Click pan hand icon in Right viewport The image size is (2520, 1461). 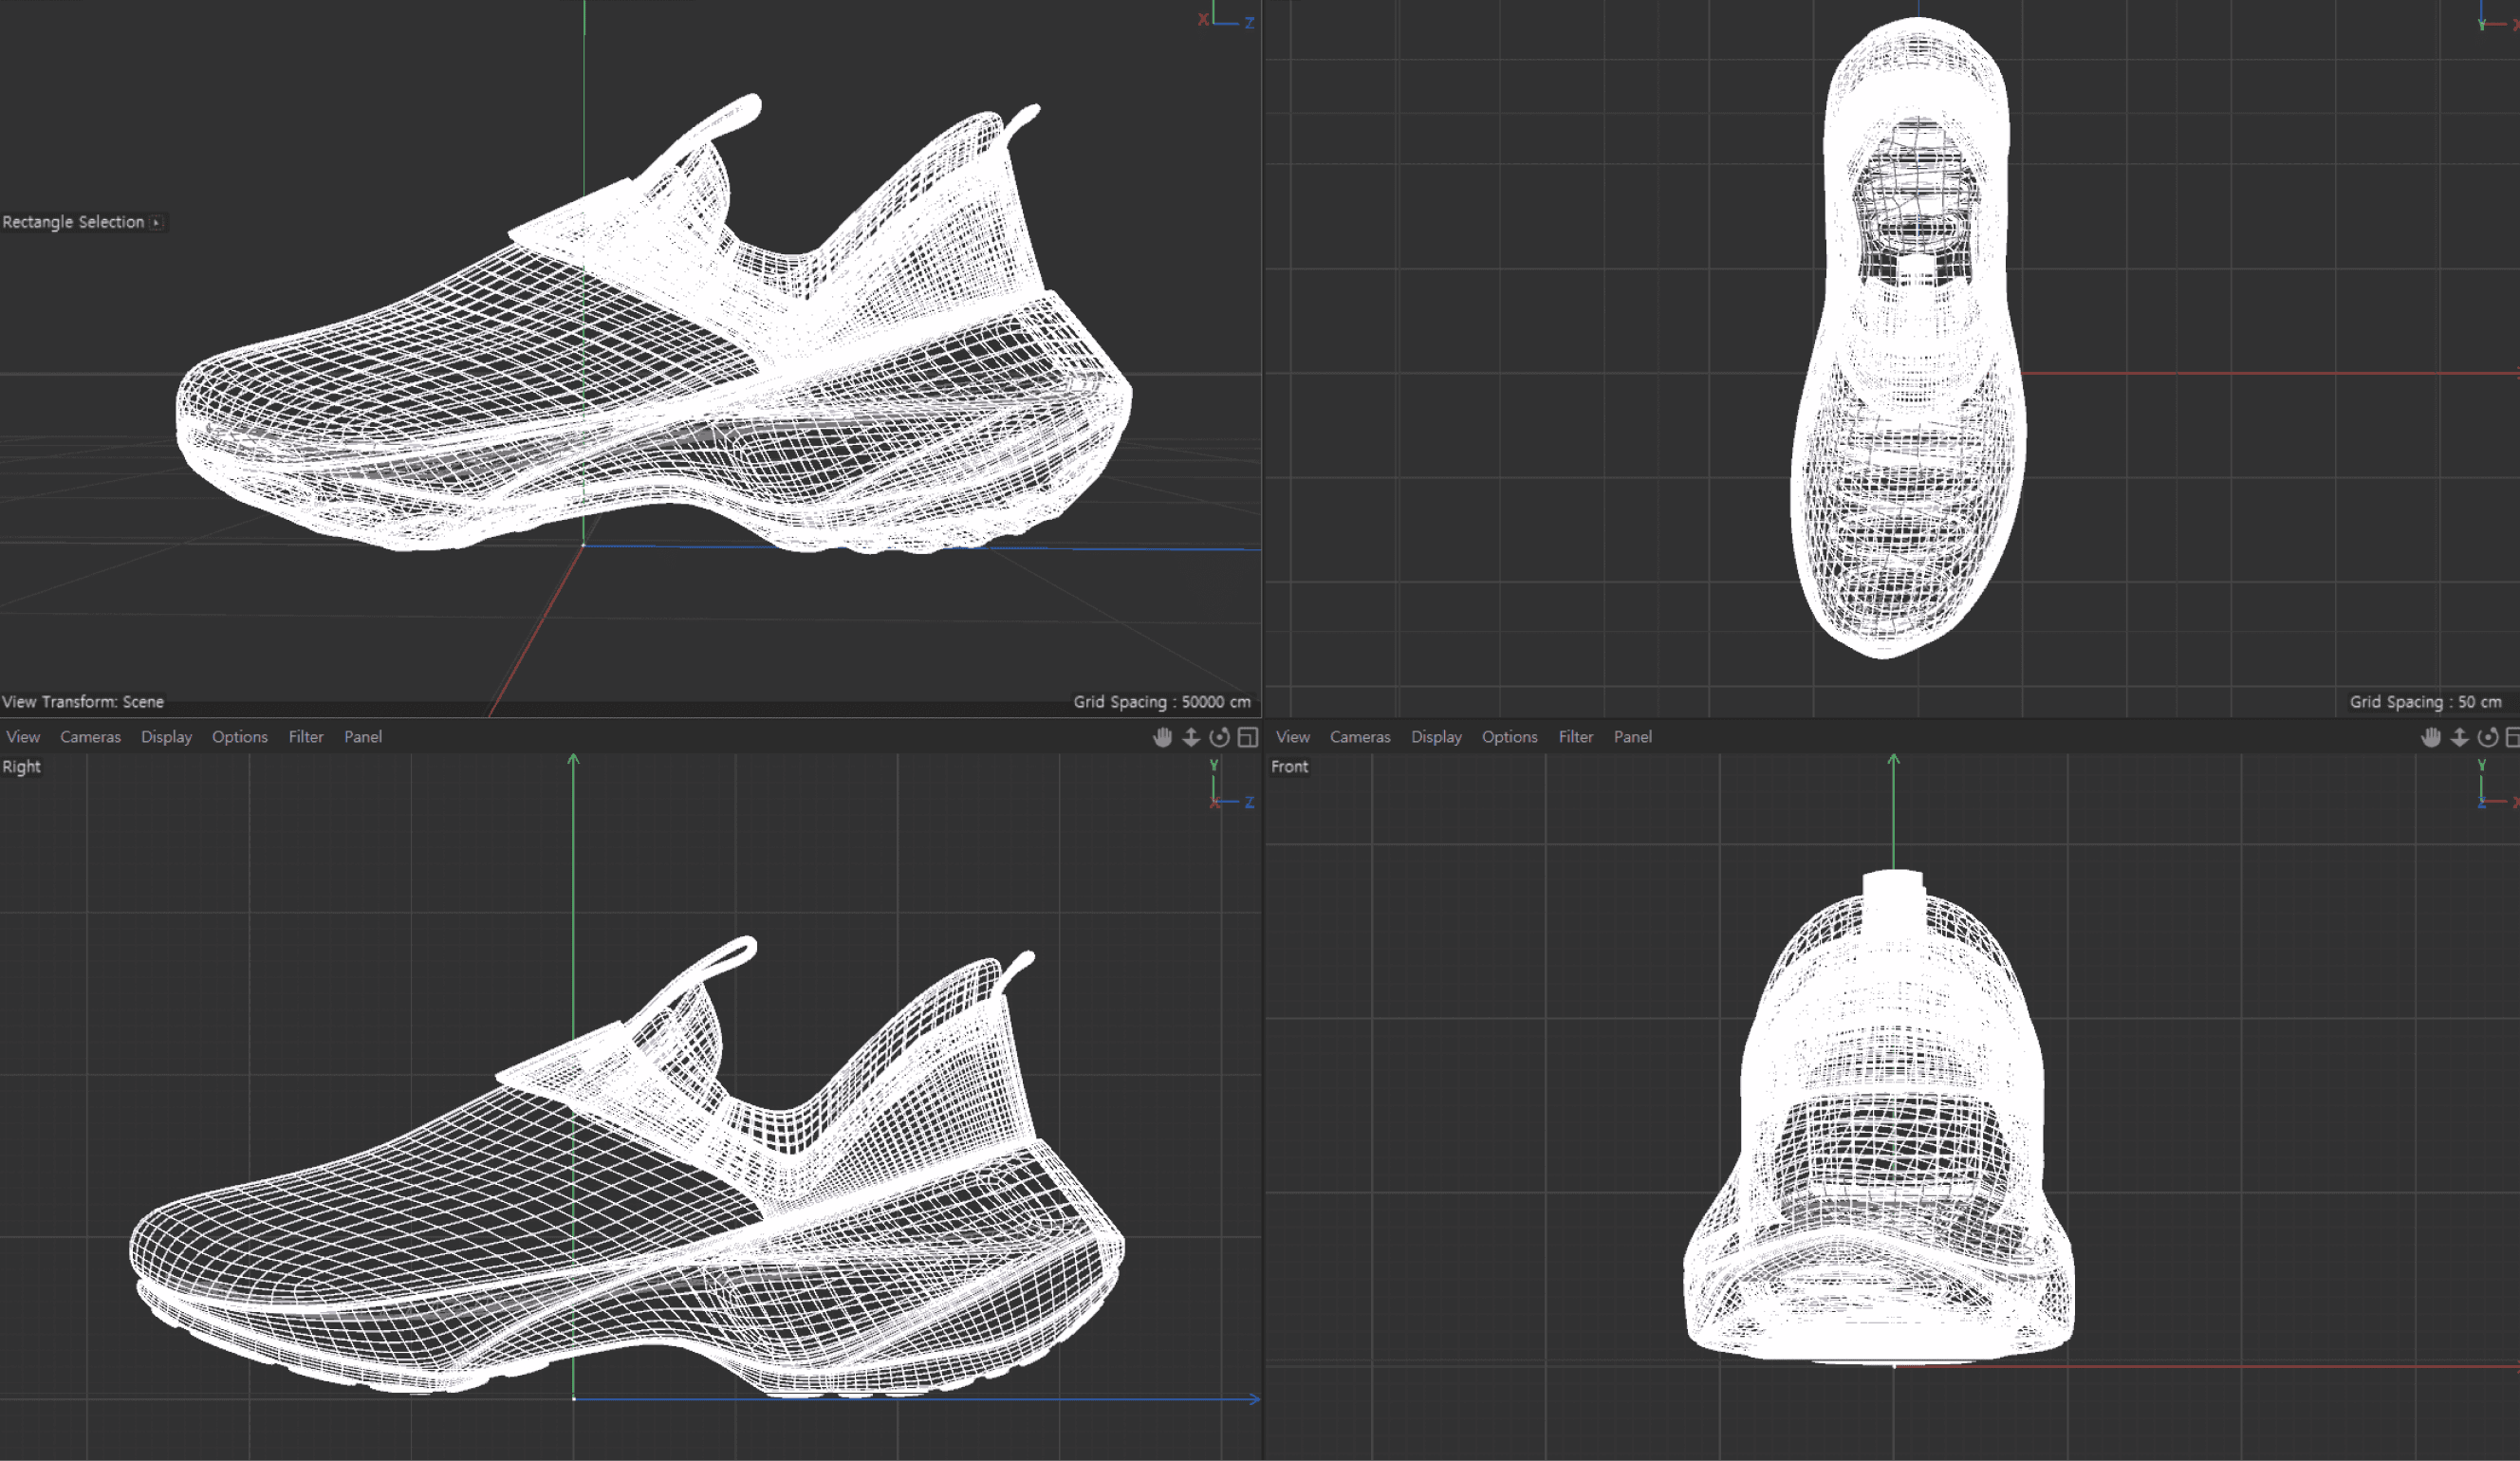coord(1162,737)
